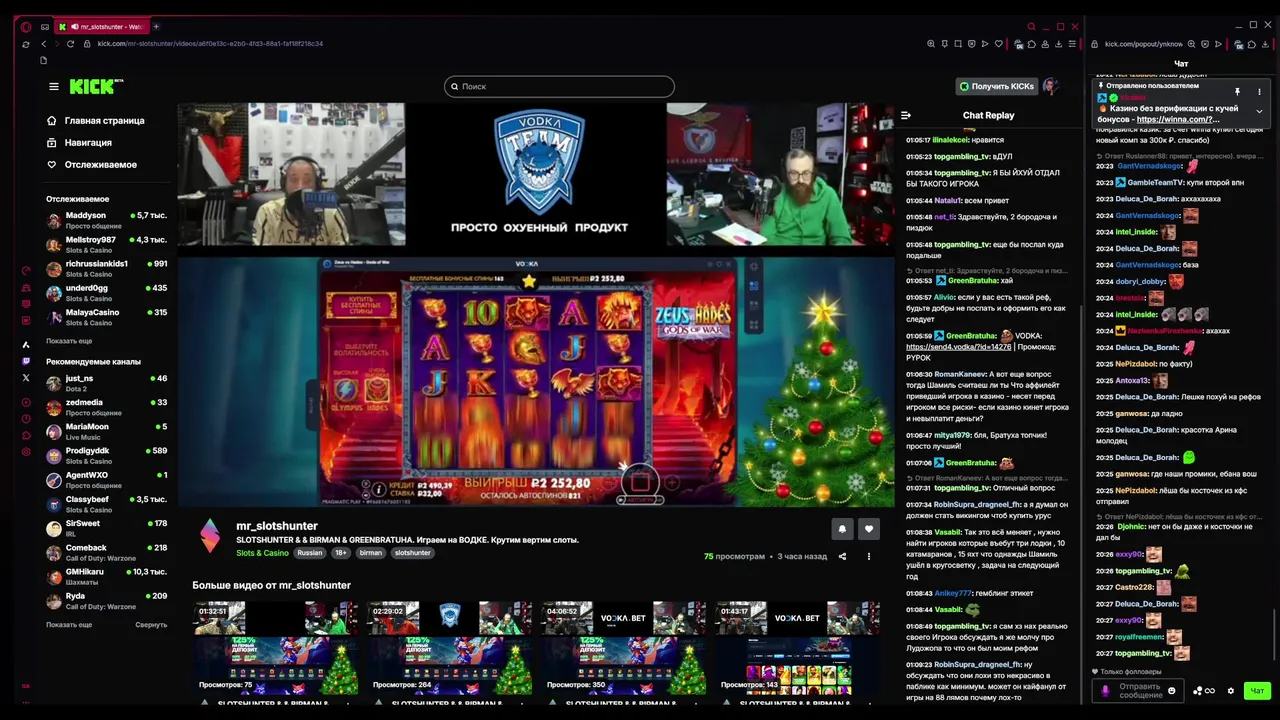The image size is (1280, 720).
Task: Click the mr_slotshunter channel avatar
Action: pyautogui.click(x=210, y=535)
